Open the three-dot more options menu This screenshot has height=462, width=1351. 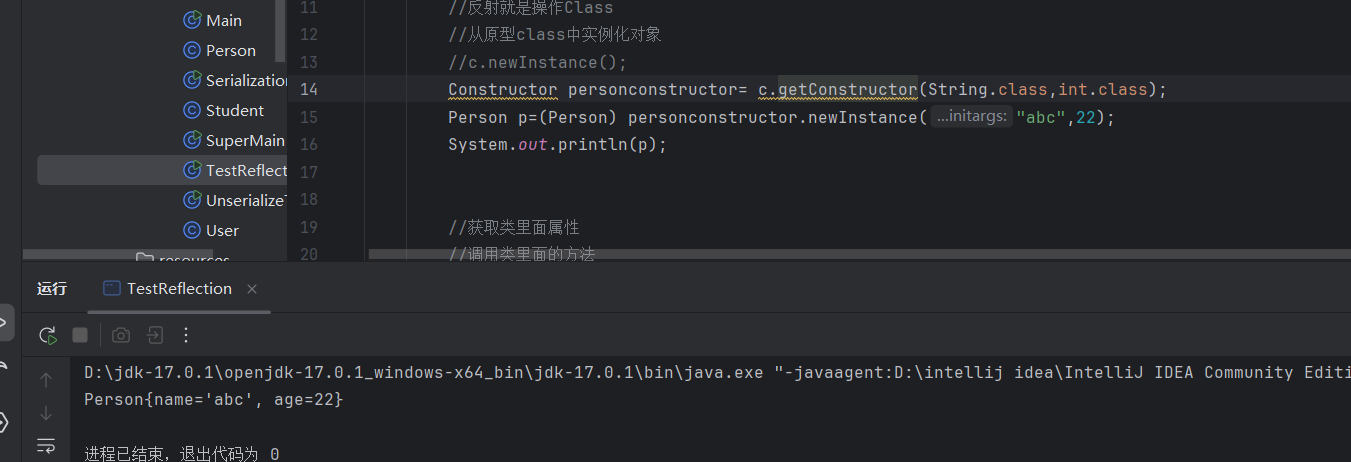[186, 335]
